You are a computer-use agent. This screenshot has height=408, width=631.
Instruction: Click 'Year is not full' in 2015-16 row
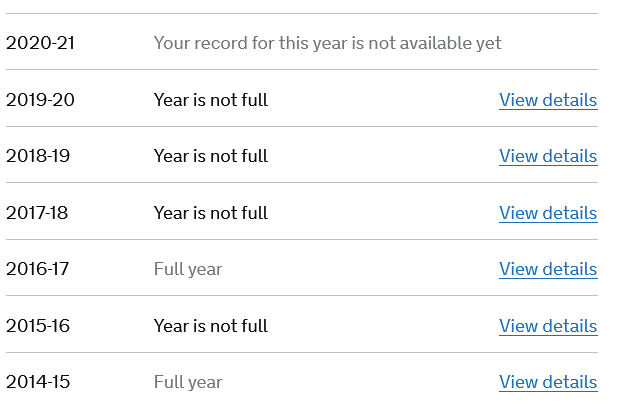coord(210,326)
